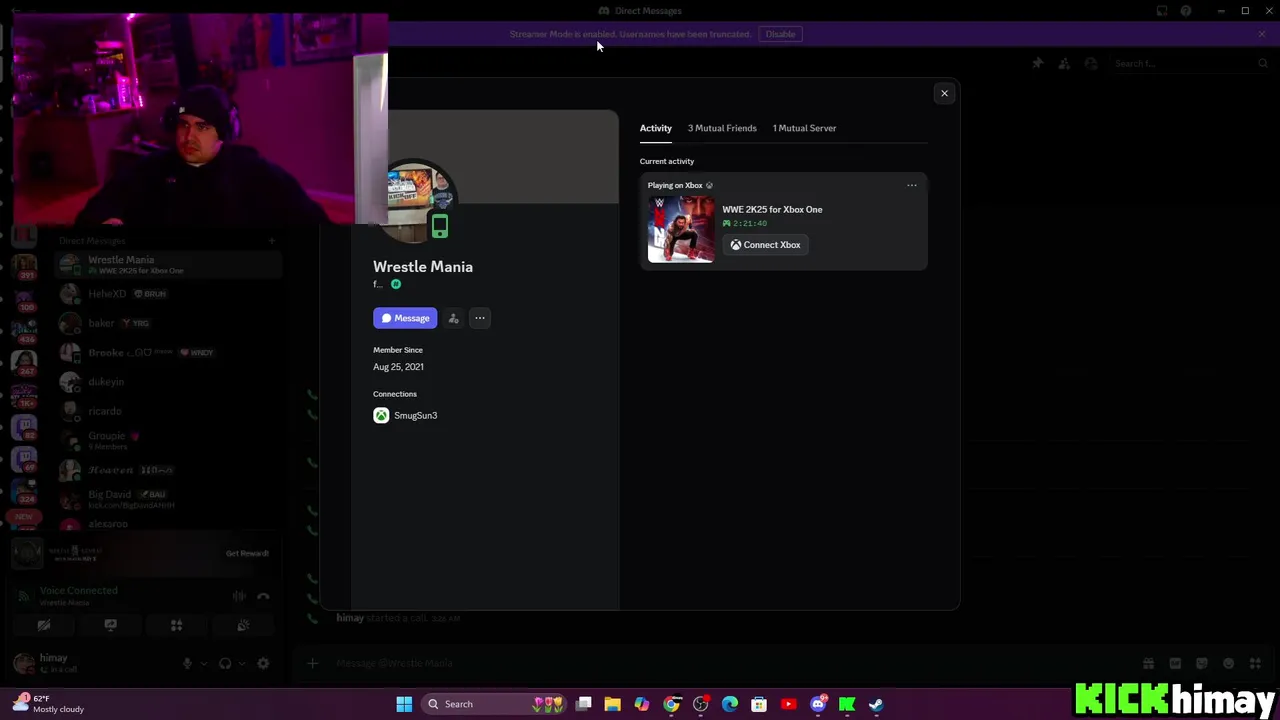Open File Explorer from the taskbar
The height and width of the screenshot is (720, 1280).
coord(612,704)
